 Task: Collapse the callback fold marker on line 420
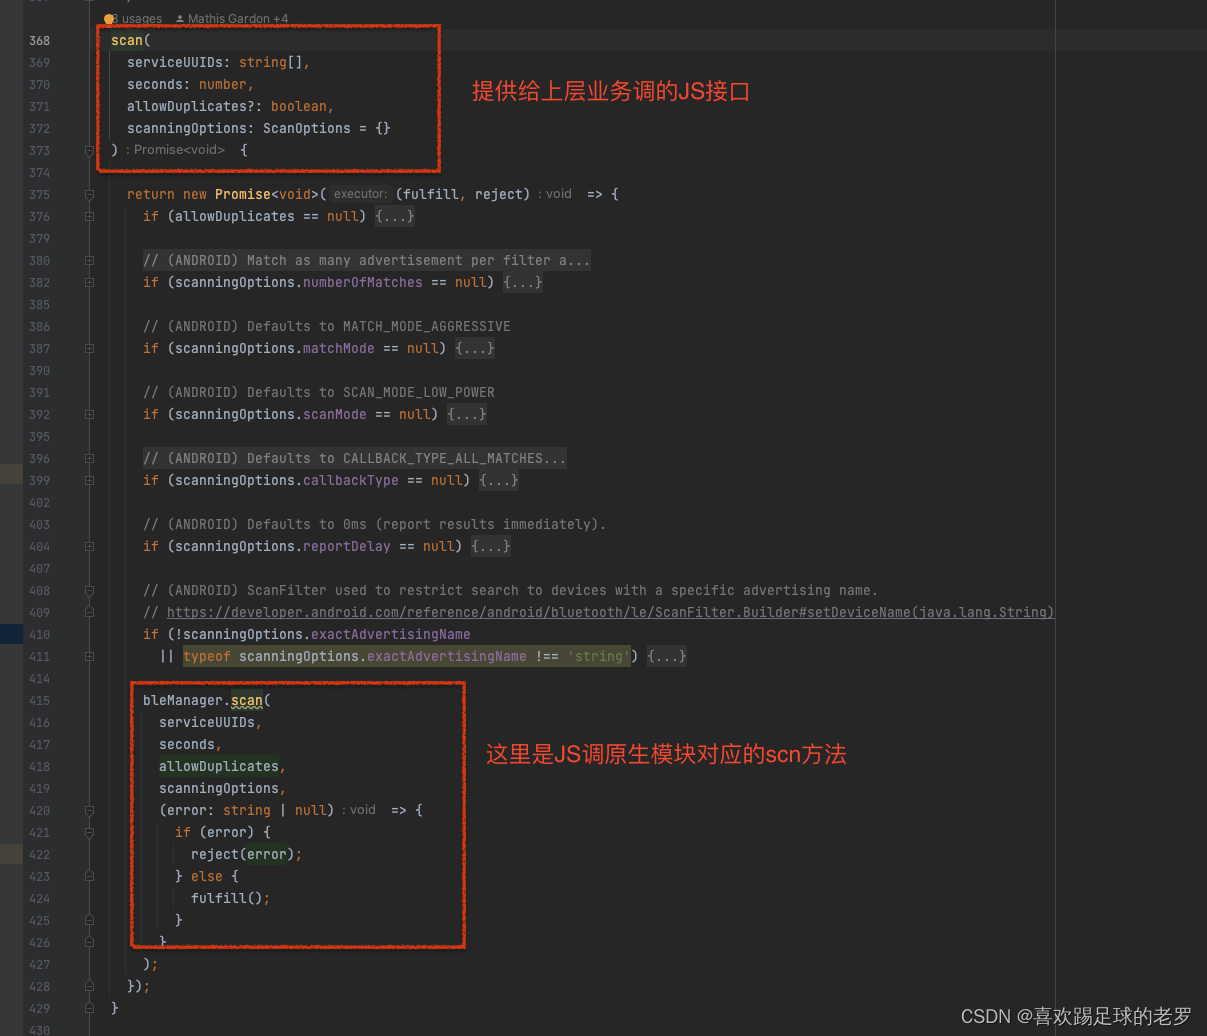[89, 811]
